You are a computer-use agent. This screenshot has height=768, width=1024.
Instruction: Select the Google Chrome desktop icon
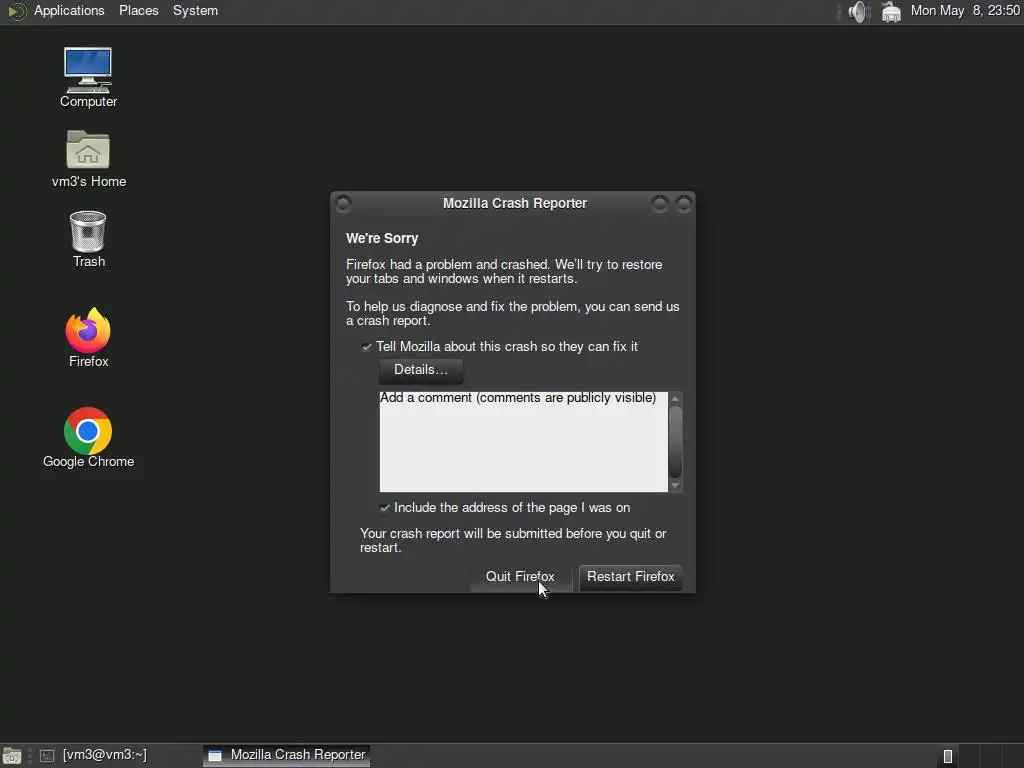point(88,438)
